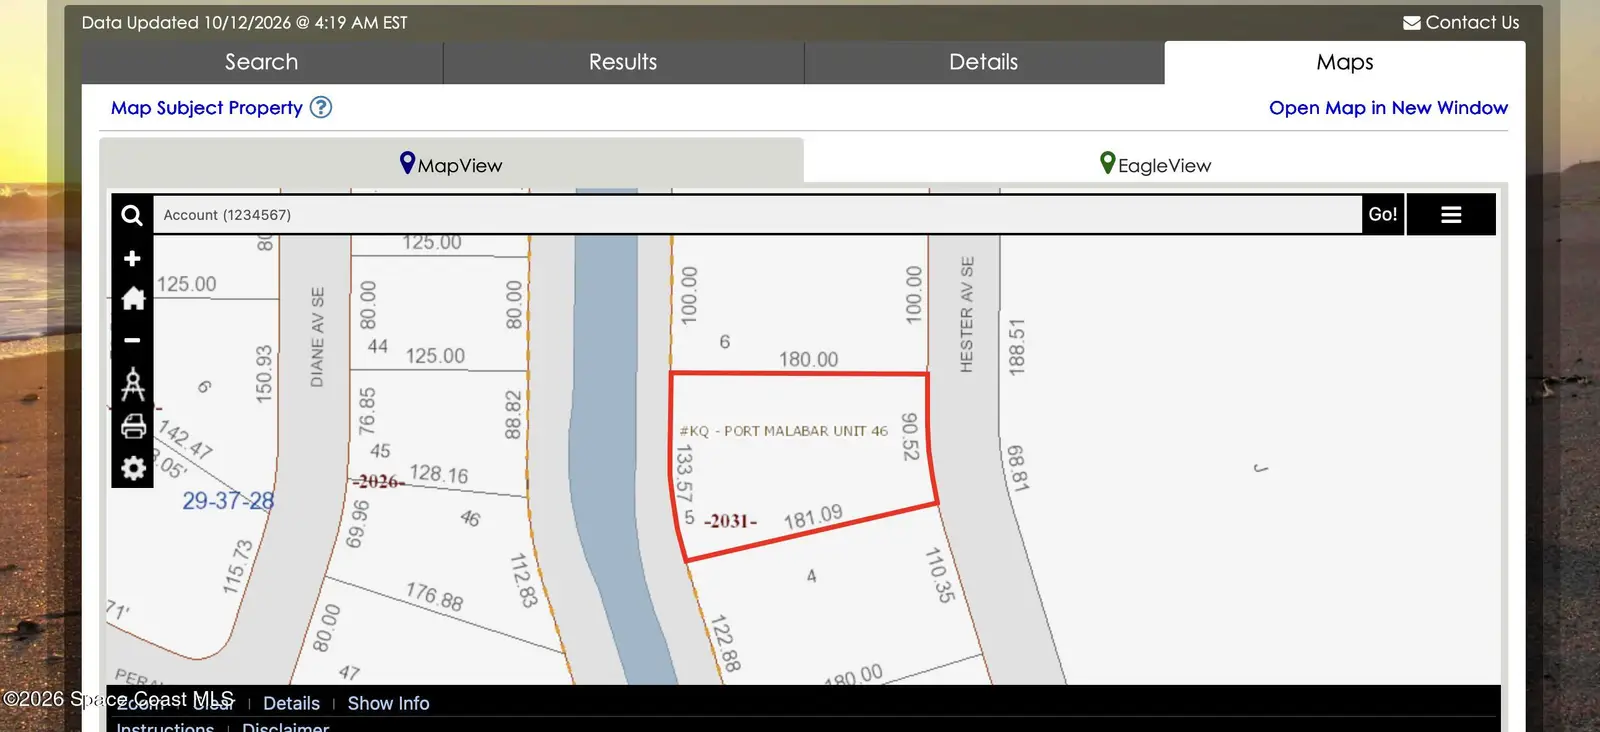This screenshot has width=1600, height=732.
Task: Click Open Map in New Window link
Action: 1388,108
